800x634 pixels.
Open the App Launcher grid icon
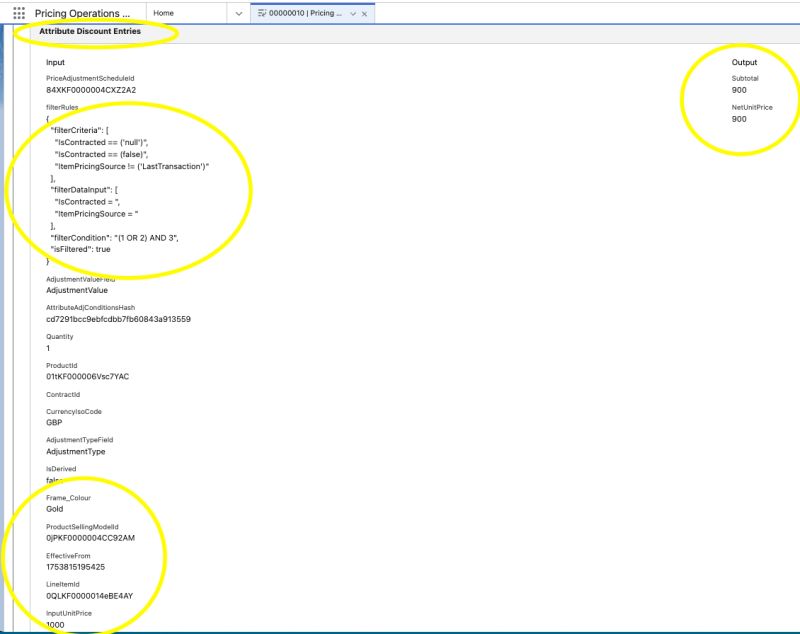click(x=18, y=13)
